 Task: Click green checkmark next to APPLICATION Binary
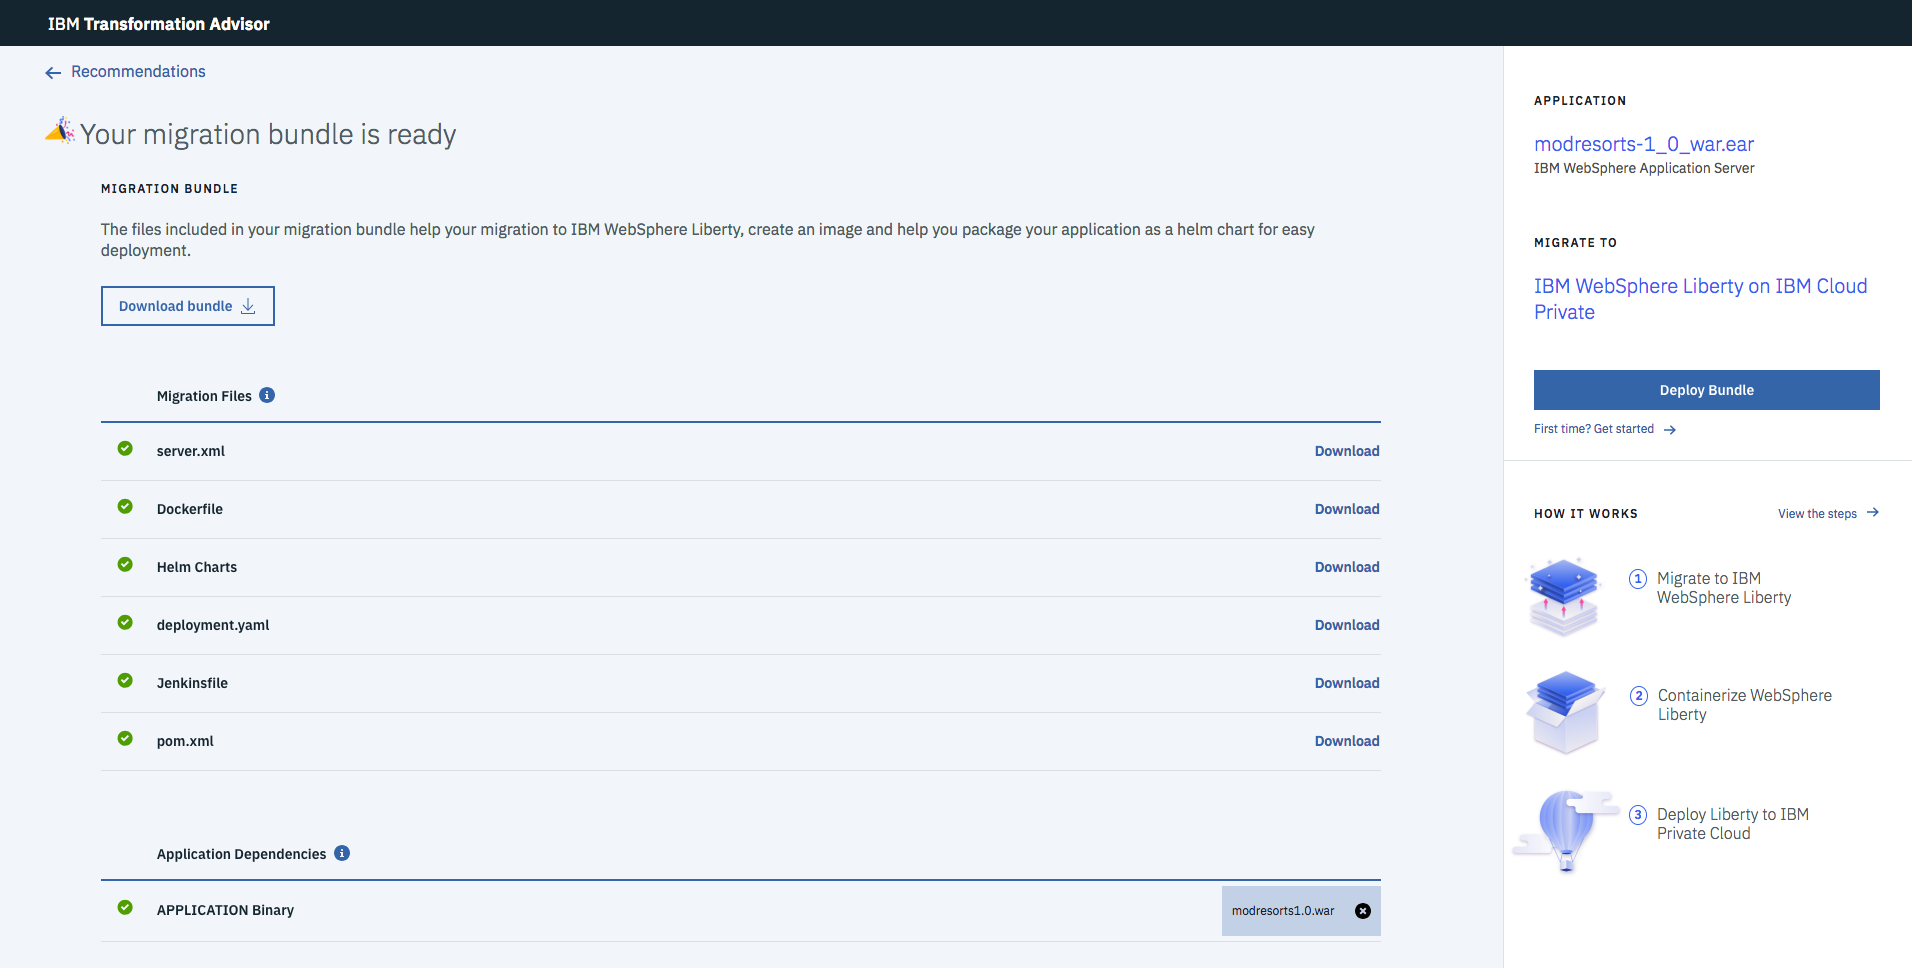point(125,907)
